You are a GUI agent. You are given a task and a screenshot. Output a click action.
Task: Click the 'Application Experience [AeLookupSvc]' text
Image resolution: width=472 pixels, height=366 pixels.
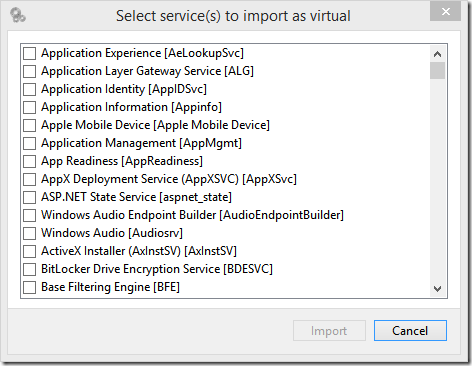coord(142,53)
